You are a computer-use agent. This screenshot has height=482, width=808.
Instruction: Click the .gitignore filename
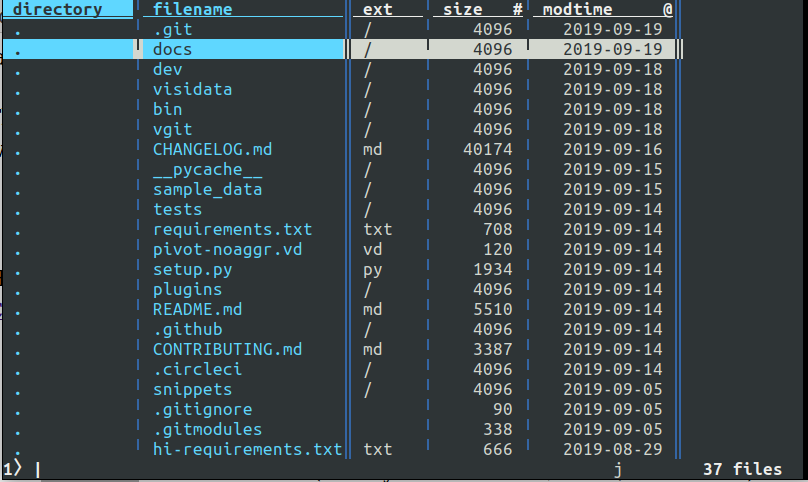[202, 409]
